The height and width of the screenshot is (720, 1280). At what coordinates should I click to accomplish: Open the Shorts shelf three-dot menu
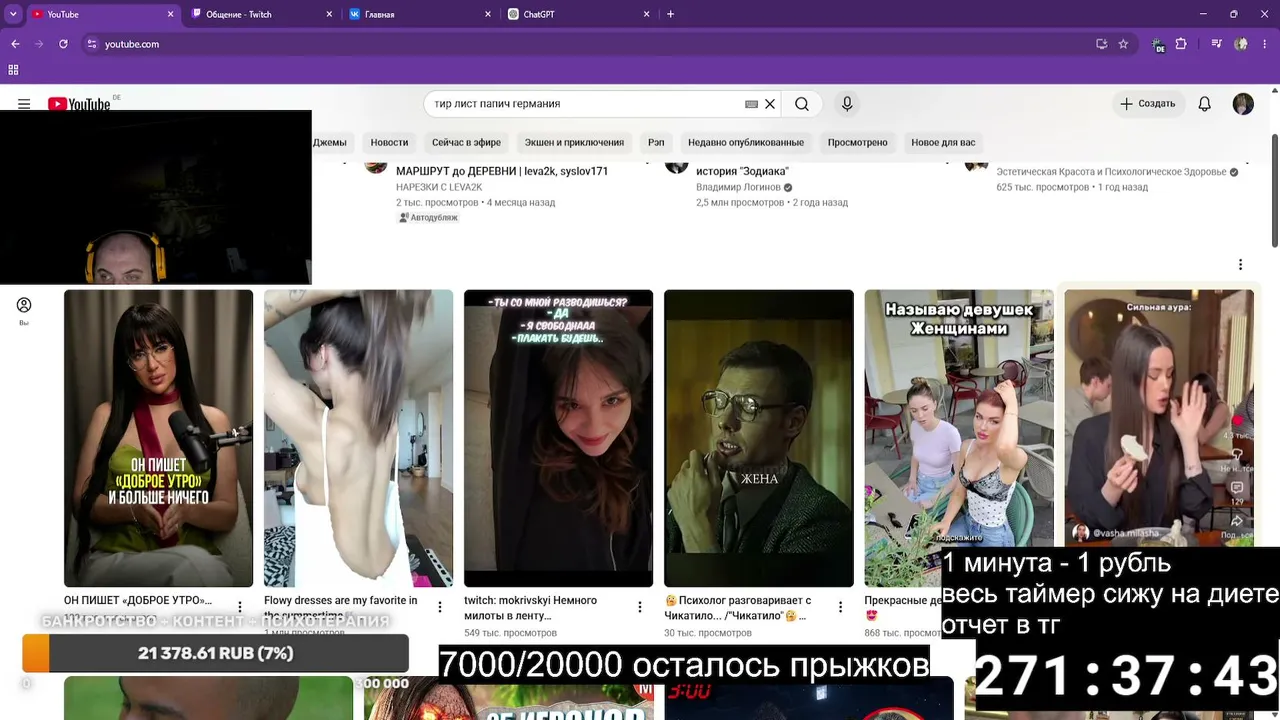pos(1240,265)
